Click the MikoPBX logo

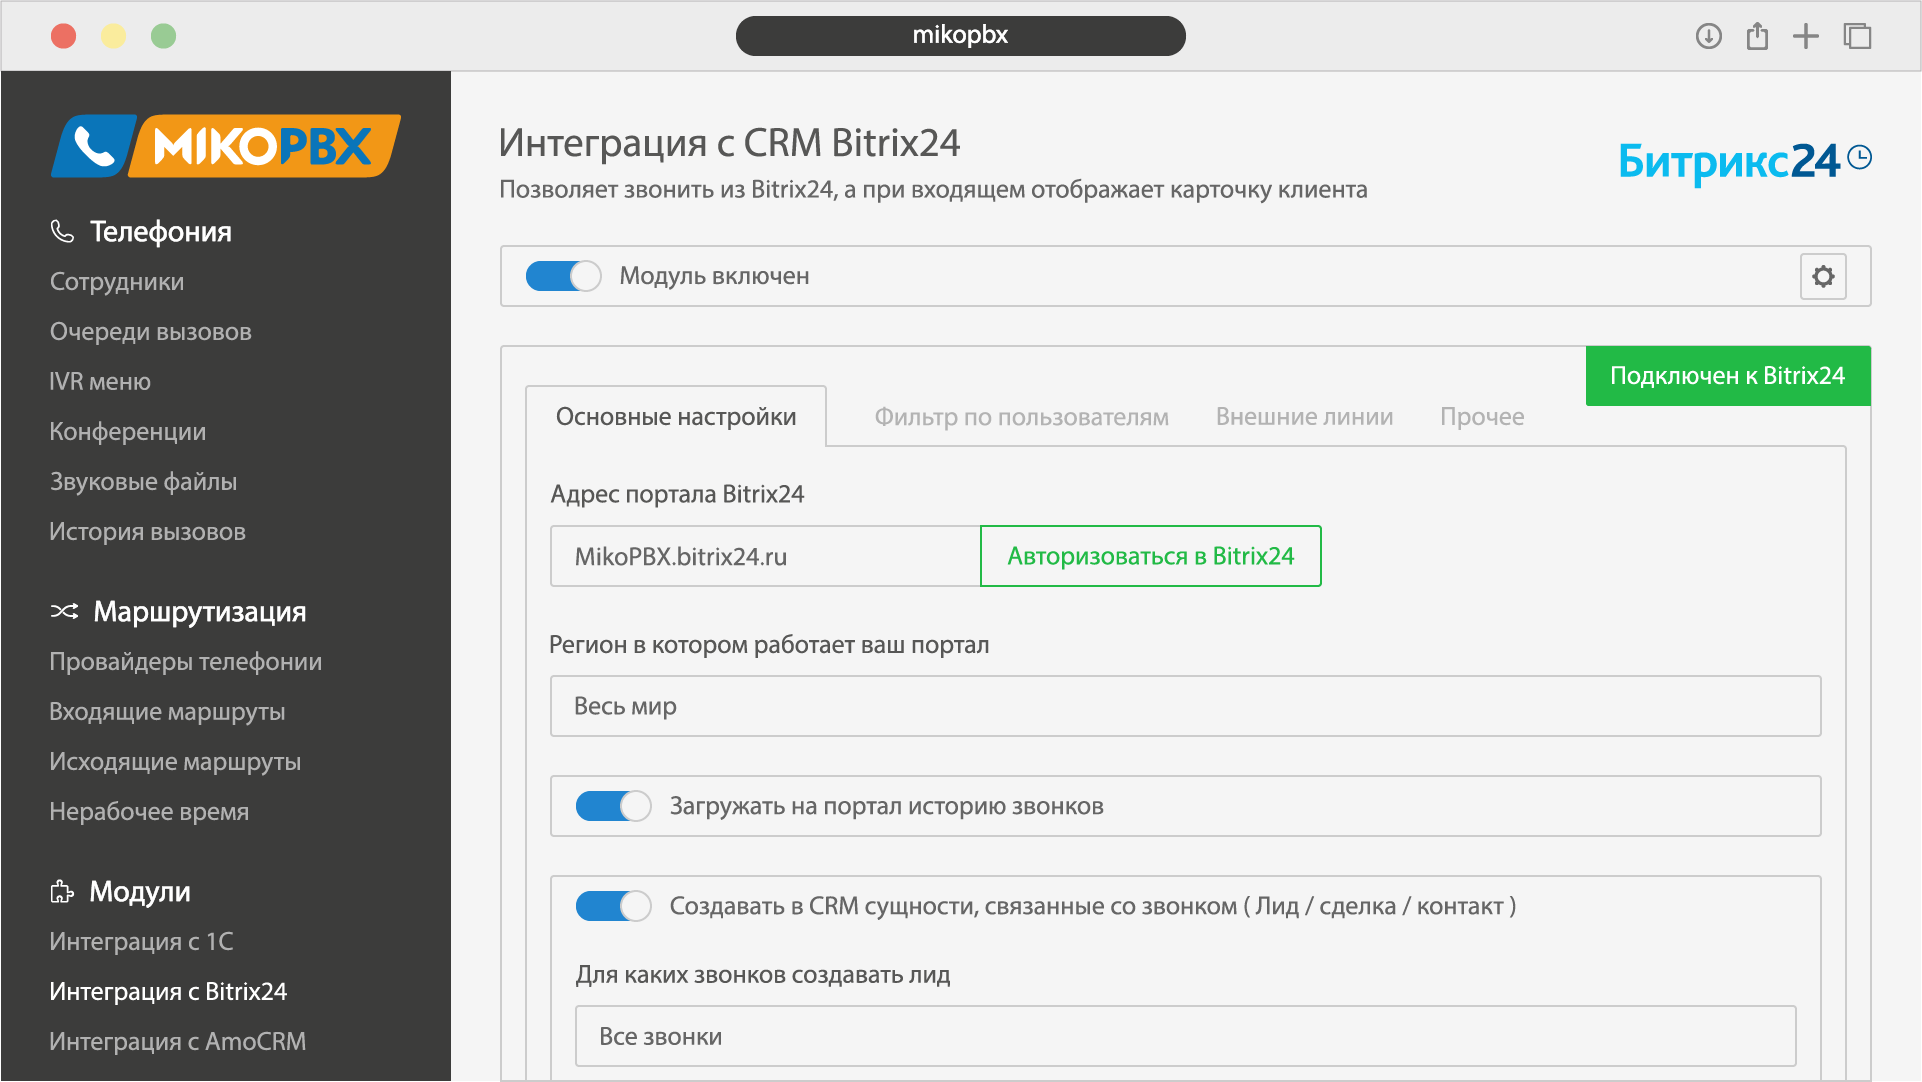(x=226, y=146)
